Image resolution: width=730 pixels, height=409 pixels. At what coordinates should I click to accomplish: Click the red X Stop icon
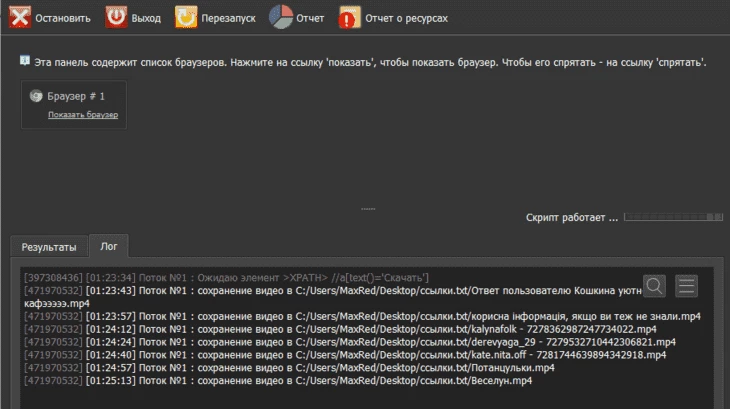tap(20, 18)
